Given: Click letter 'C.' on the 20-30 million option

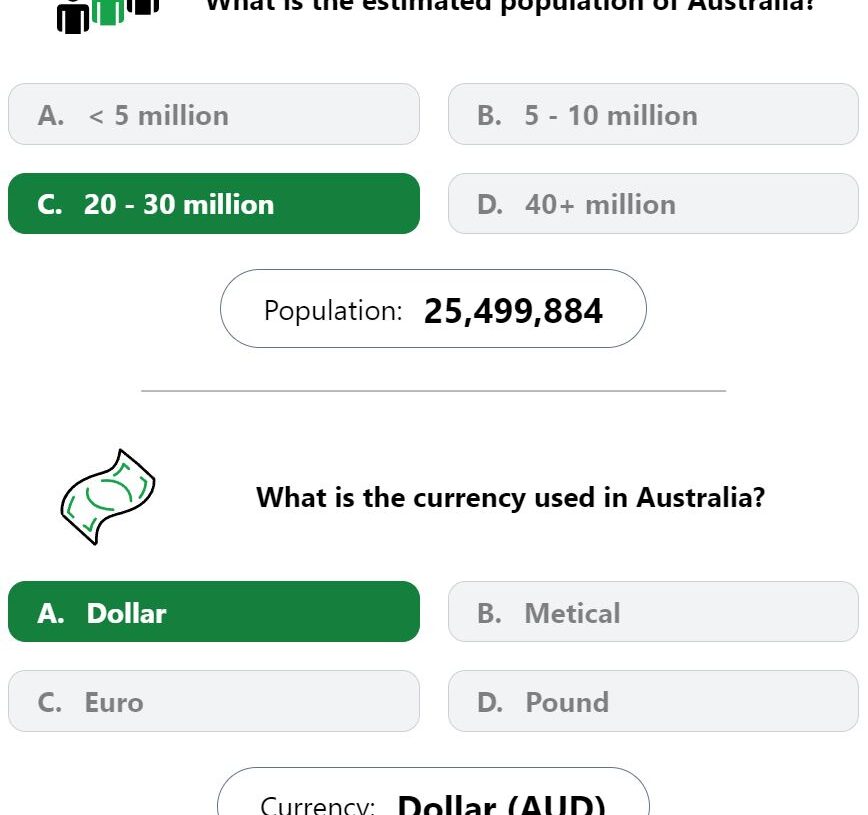Looking at the screenshot, I should coord(50,204).
